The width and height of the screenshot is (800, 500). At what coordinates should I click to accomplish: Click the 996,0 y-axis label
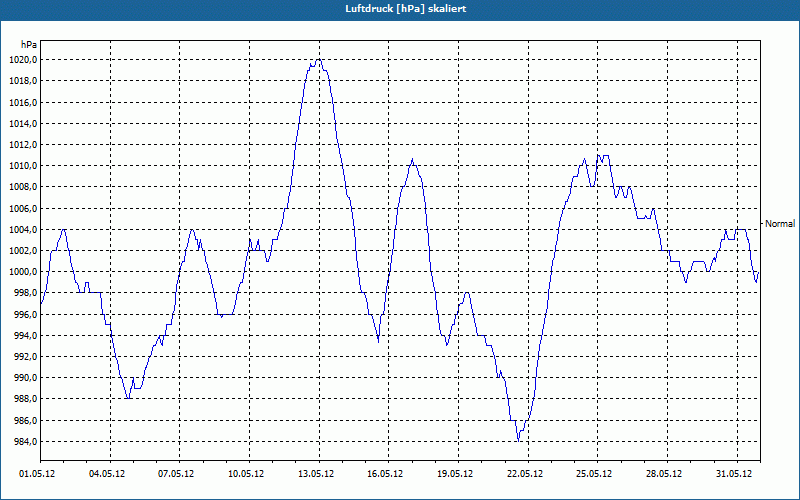pos(24,314)
